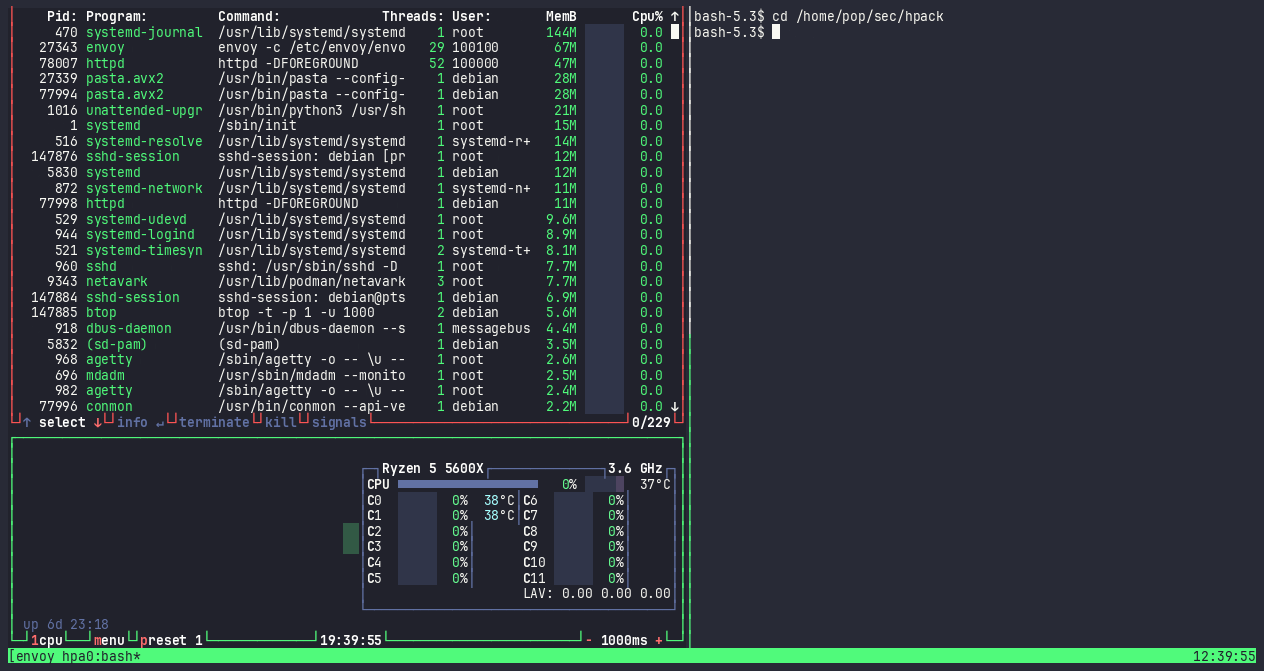This screenshot has height=671, width=1264.
Task: Select the agetty process with pid 968
Action: (342, 360)
